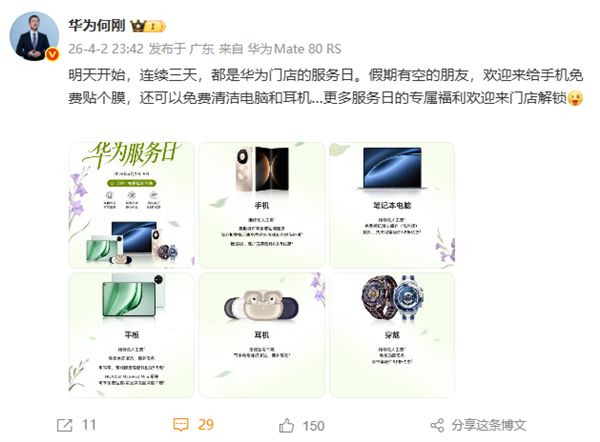Open comments via the 29 icon
Image resolution: width=600 pixels, height=442 pixels.
pyautogui.click(x=181, y=425)
